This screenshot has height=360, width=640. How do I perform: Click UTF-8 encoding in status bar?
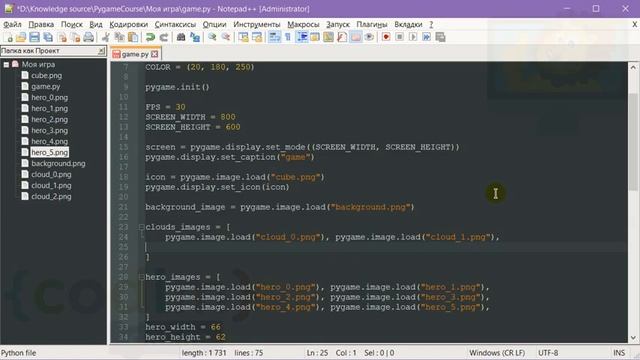[x=548, y=353]
